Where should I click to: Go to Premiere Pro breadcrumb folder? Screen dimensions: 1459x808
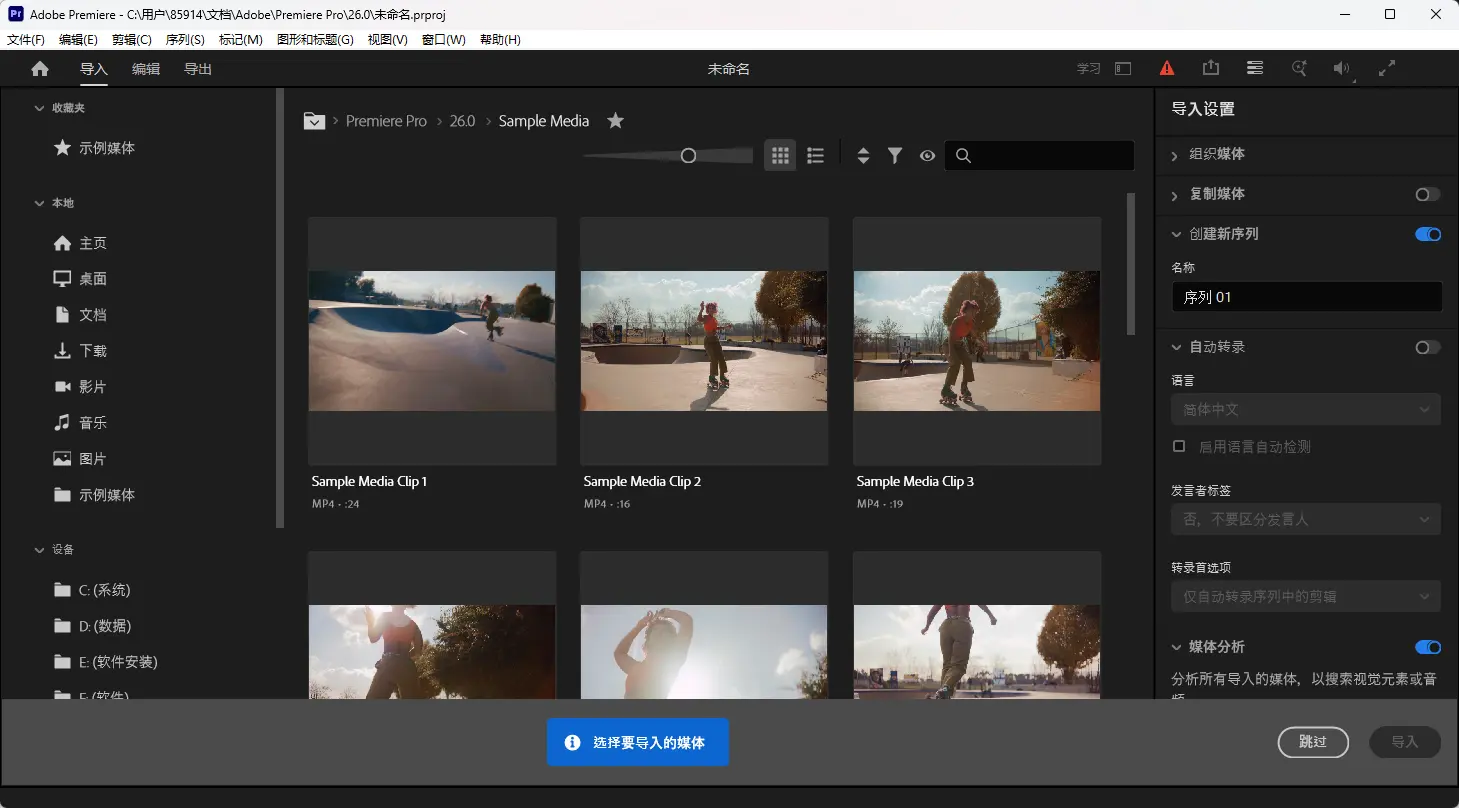tap(386, 121)
